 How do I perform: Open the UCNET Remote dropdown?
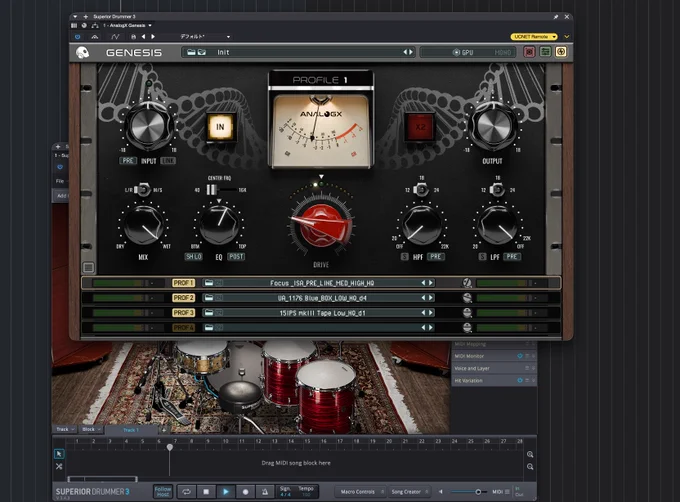pos(534,37)
